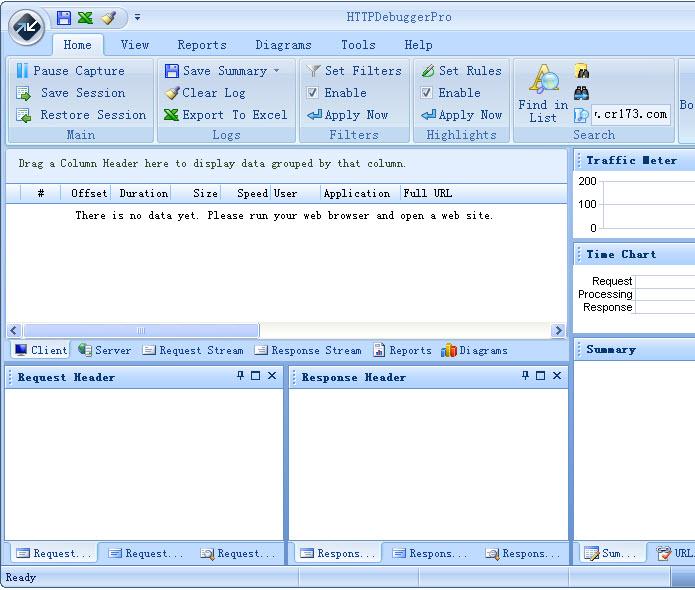Select the Server tab
The height and width of the screenshot is (590, 695).
105,350
